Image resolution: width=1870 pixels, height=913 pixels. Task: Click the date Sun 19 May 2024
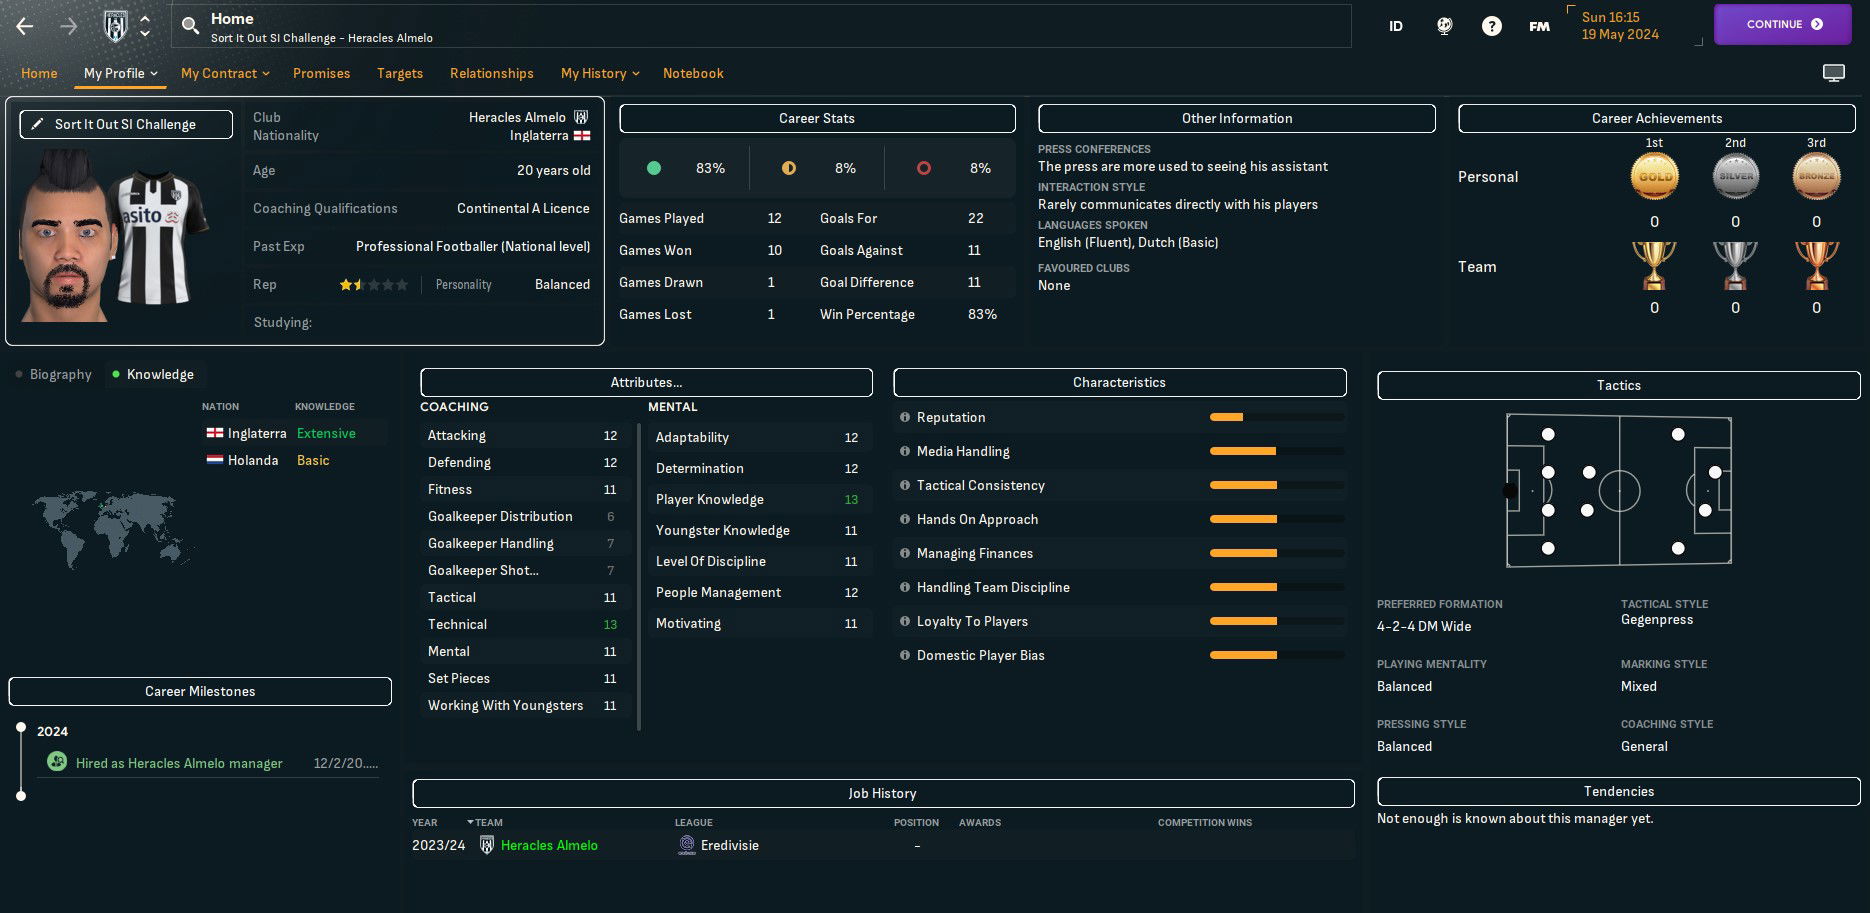click(x=1620, y=26)
